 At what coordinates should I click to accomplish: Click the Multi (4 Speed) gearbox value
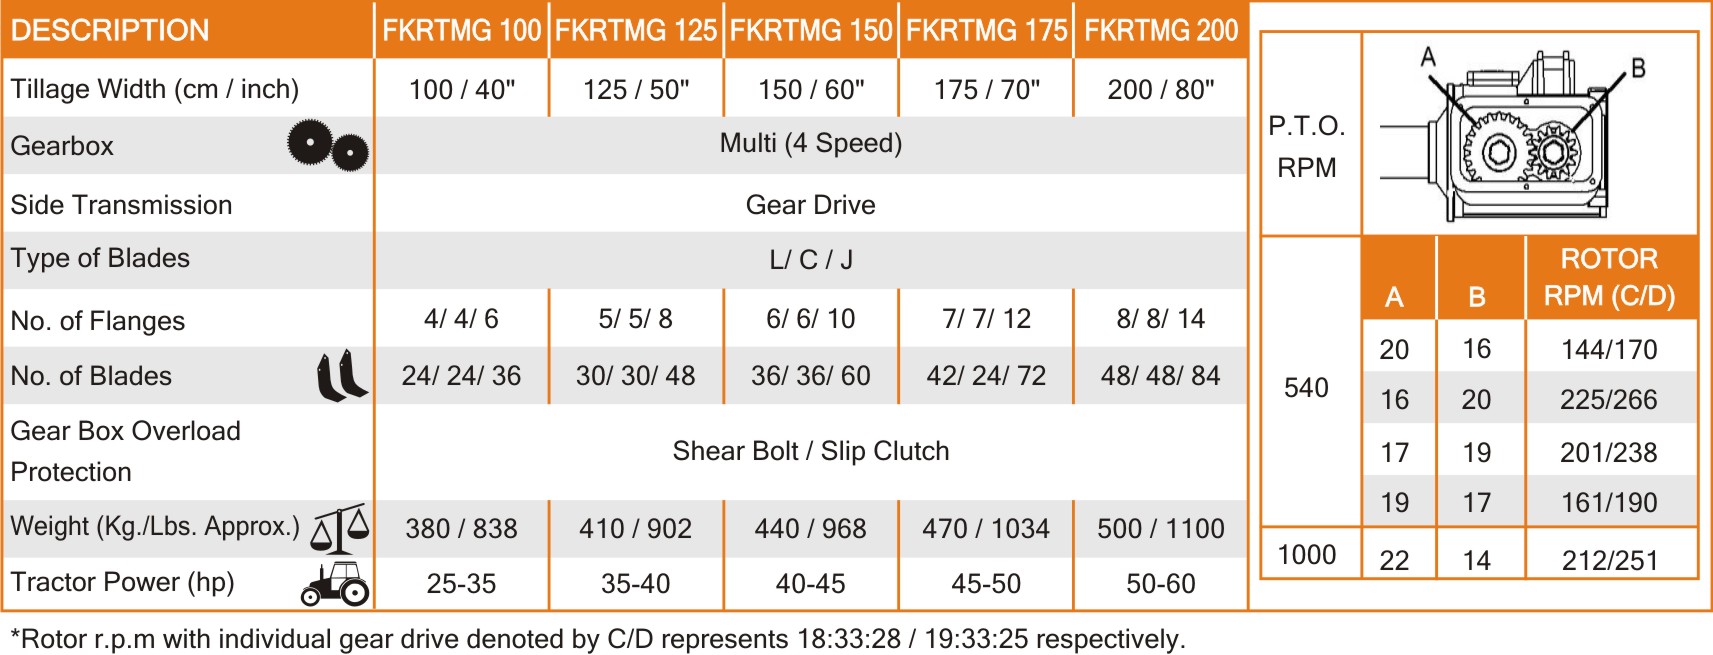[811, 143]
